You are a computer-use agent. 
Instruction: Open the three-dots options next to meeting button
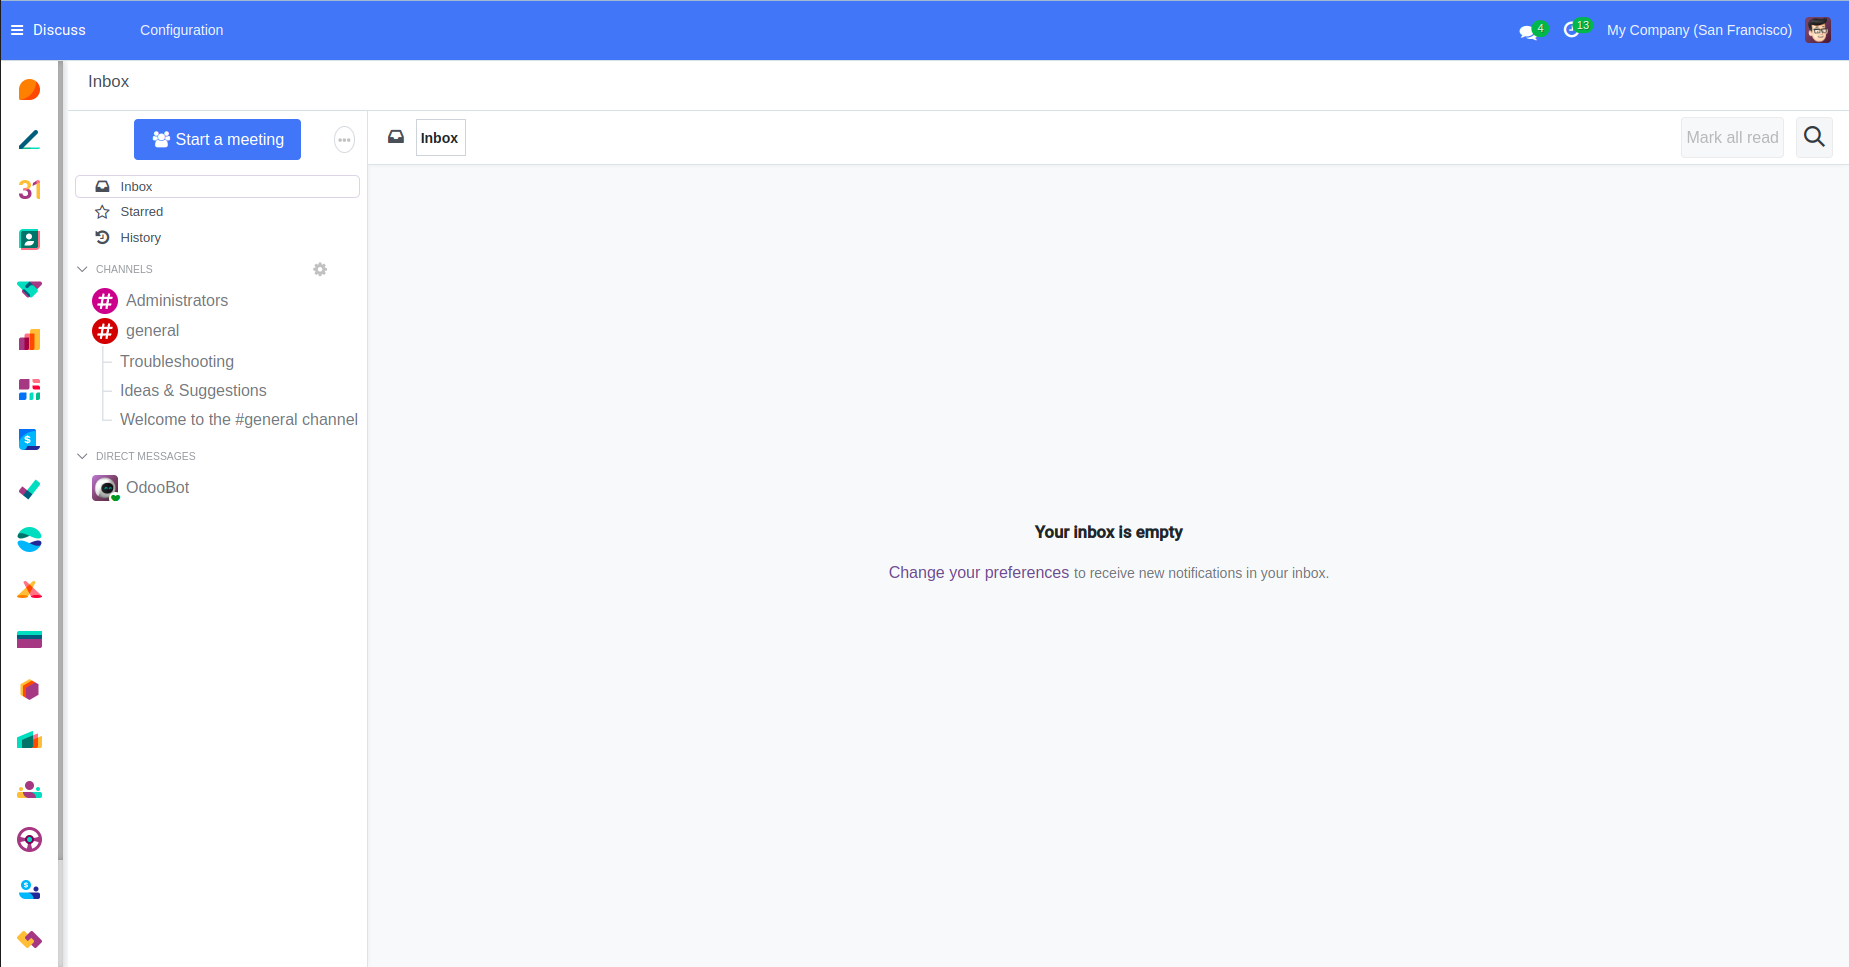click(x=344, y=140)
